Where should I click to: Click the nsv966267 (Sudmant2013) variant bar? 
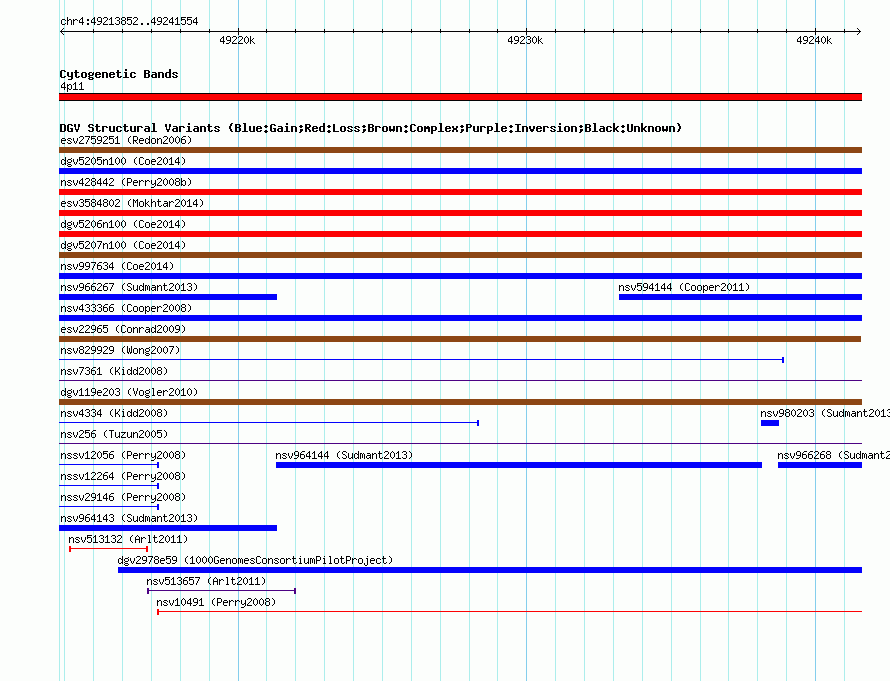(168, 297)
